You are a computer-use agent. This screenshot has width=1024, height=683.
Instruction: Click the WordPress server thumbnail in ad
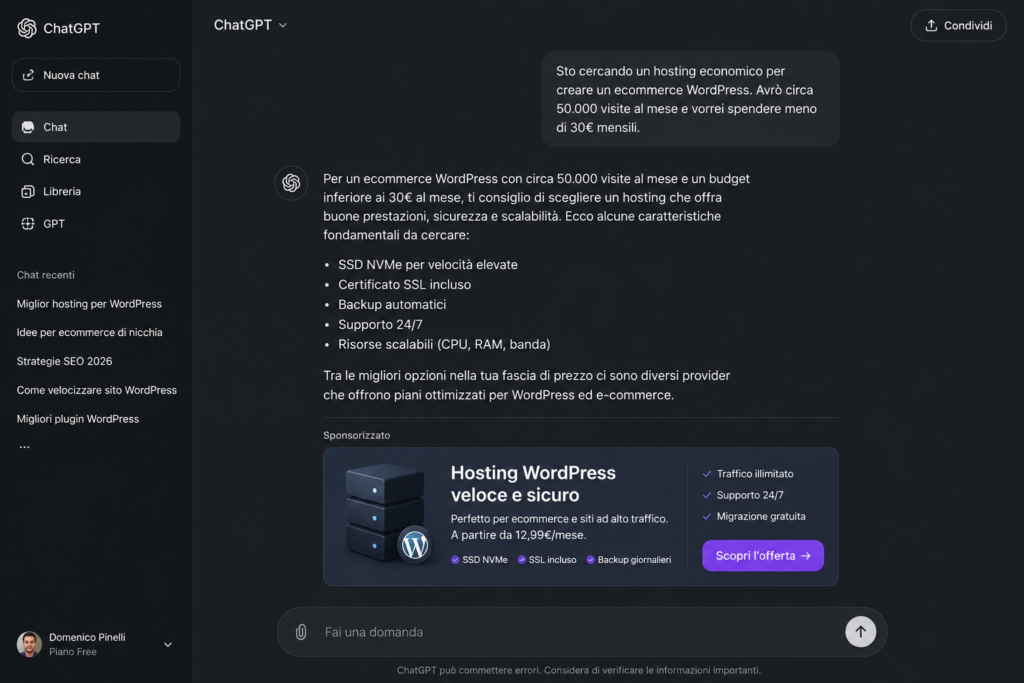click(x=387, y=514)
